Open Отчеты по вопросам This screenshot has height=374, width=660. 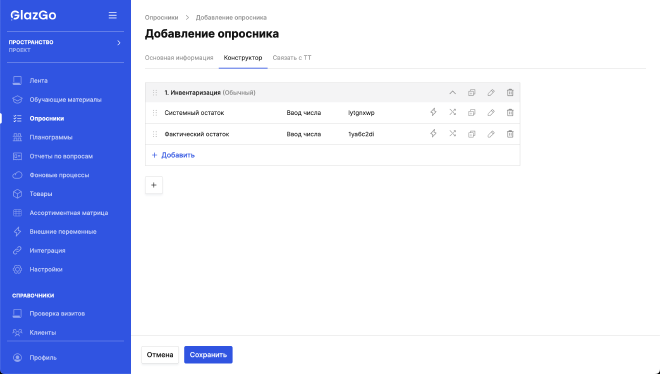pyautogui.click(x=61, y=156)
